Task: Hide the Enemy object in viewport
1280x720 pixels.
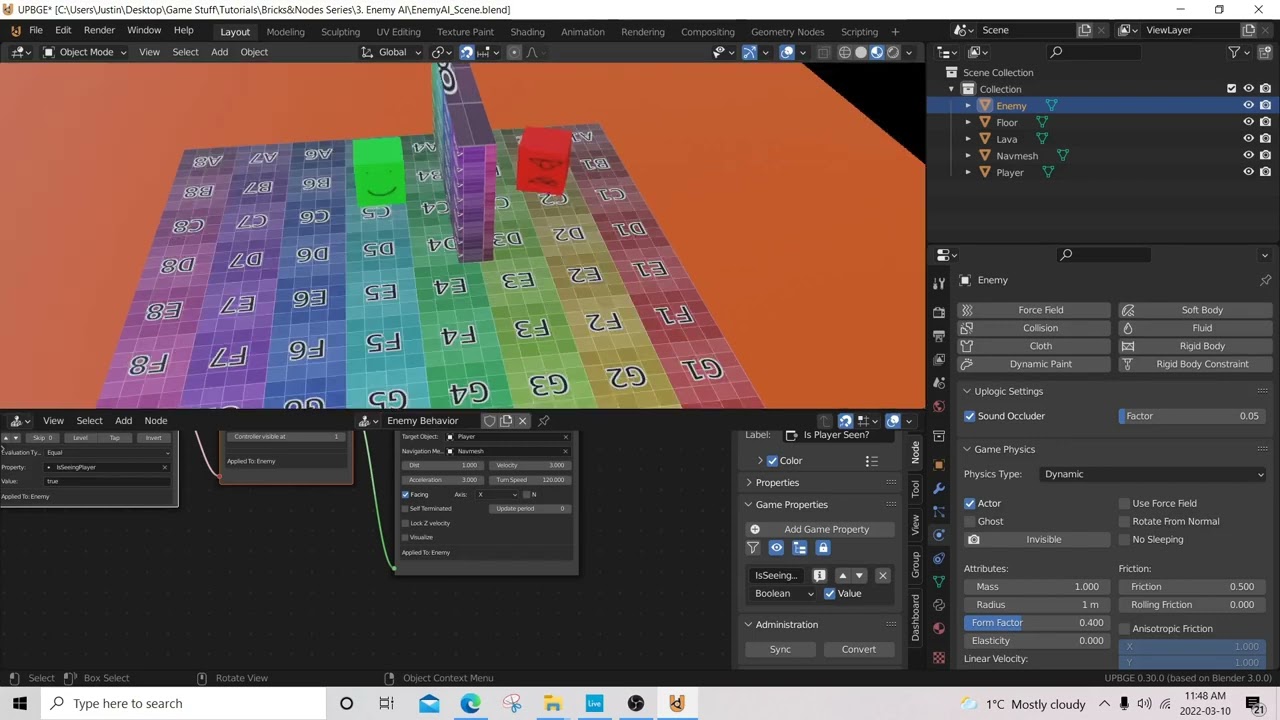Action: (x=1248, y=106)
